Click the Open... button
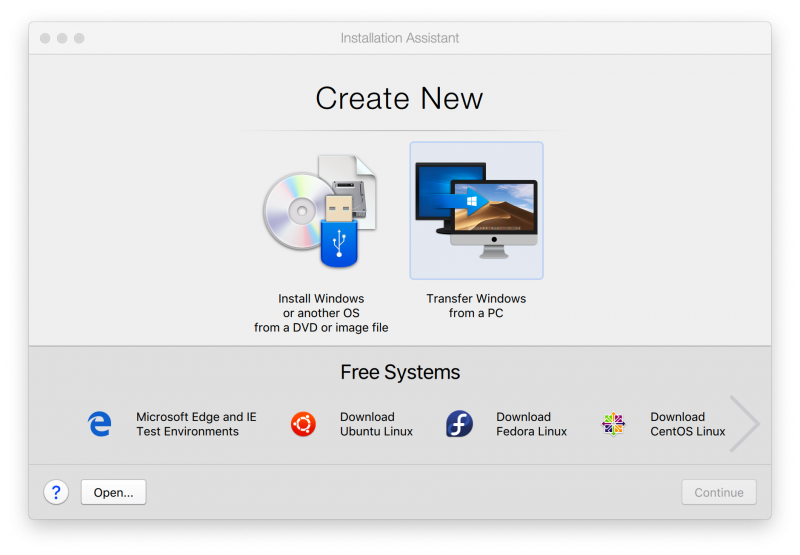 pos(113,492)
